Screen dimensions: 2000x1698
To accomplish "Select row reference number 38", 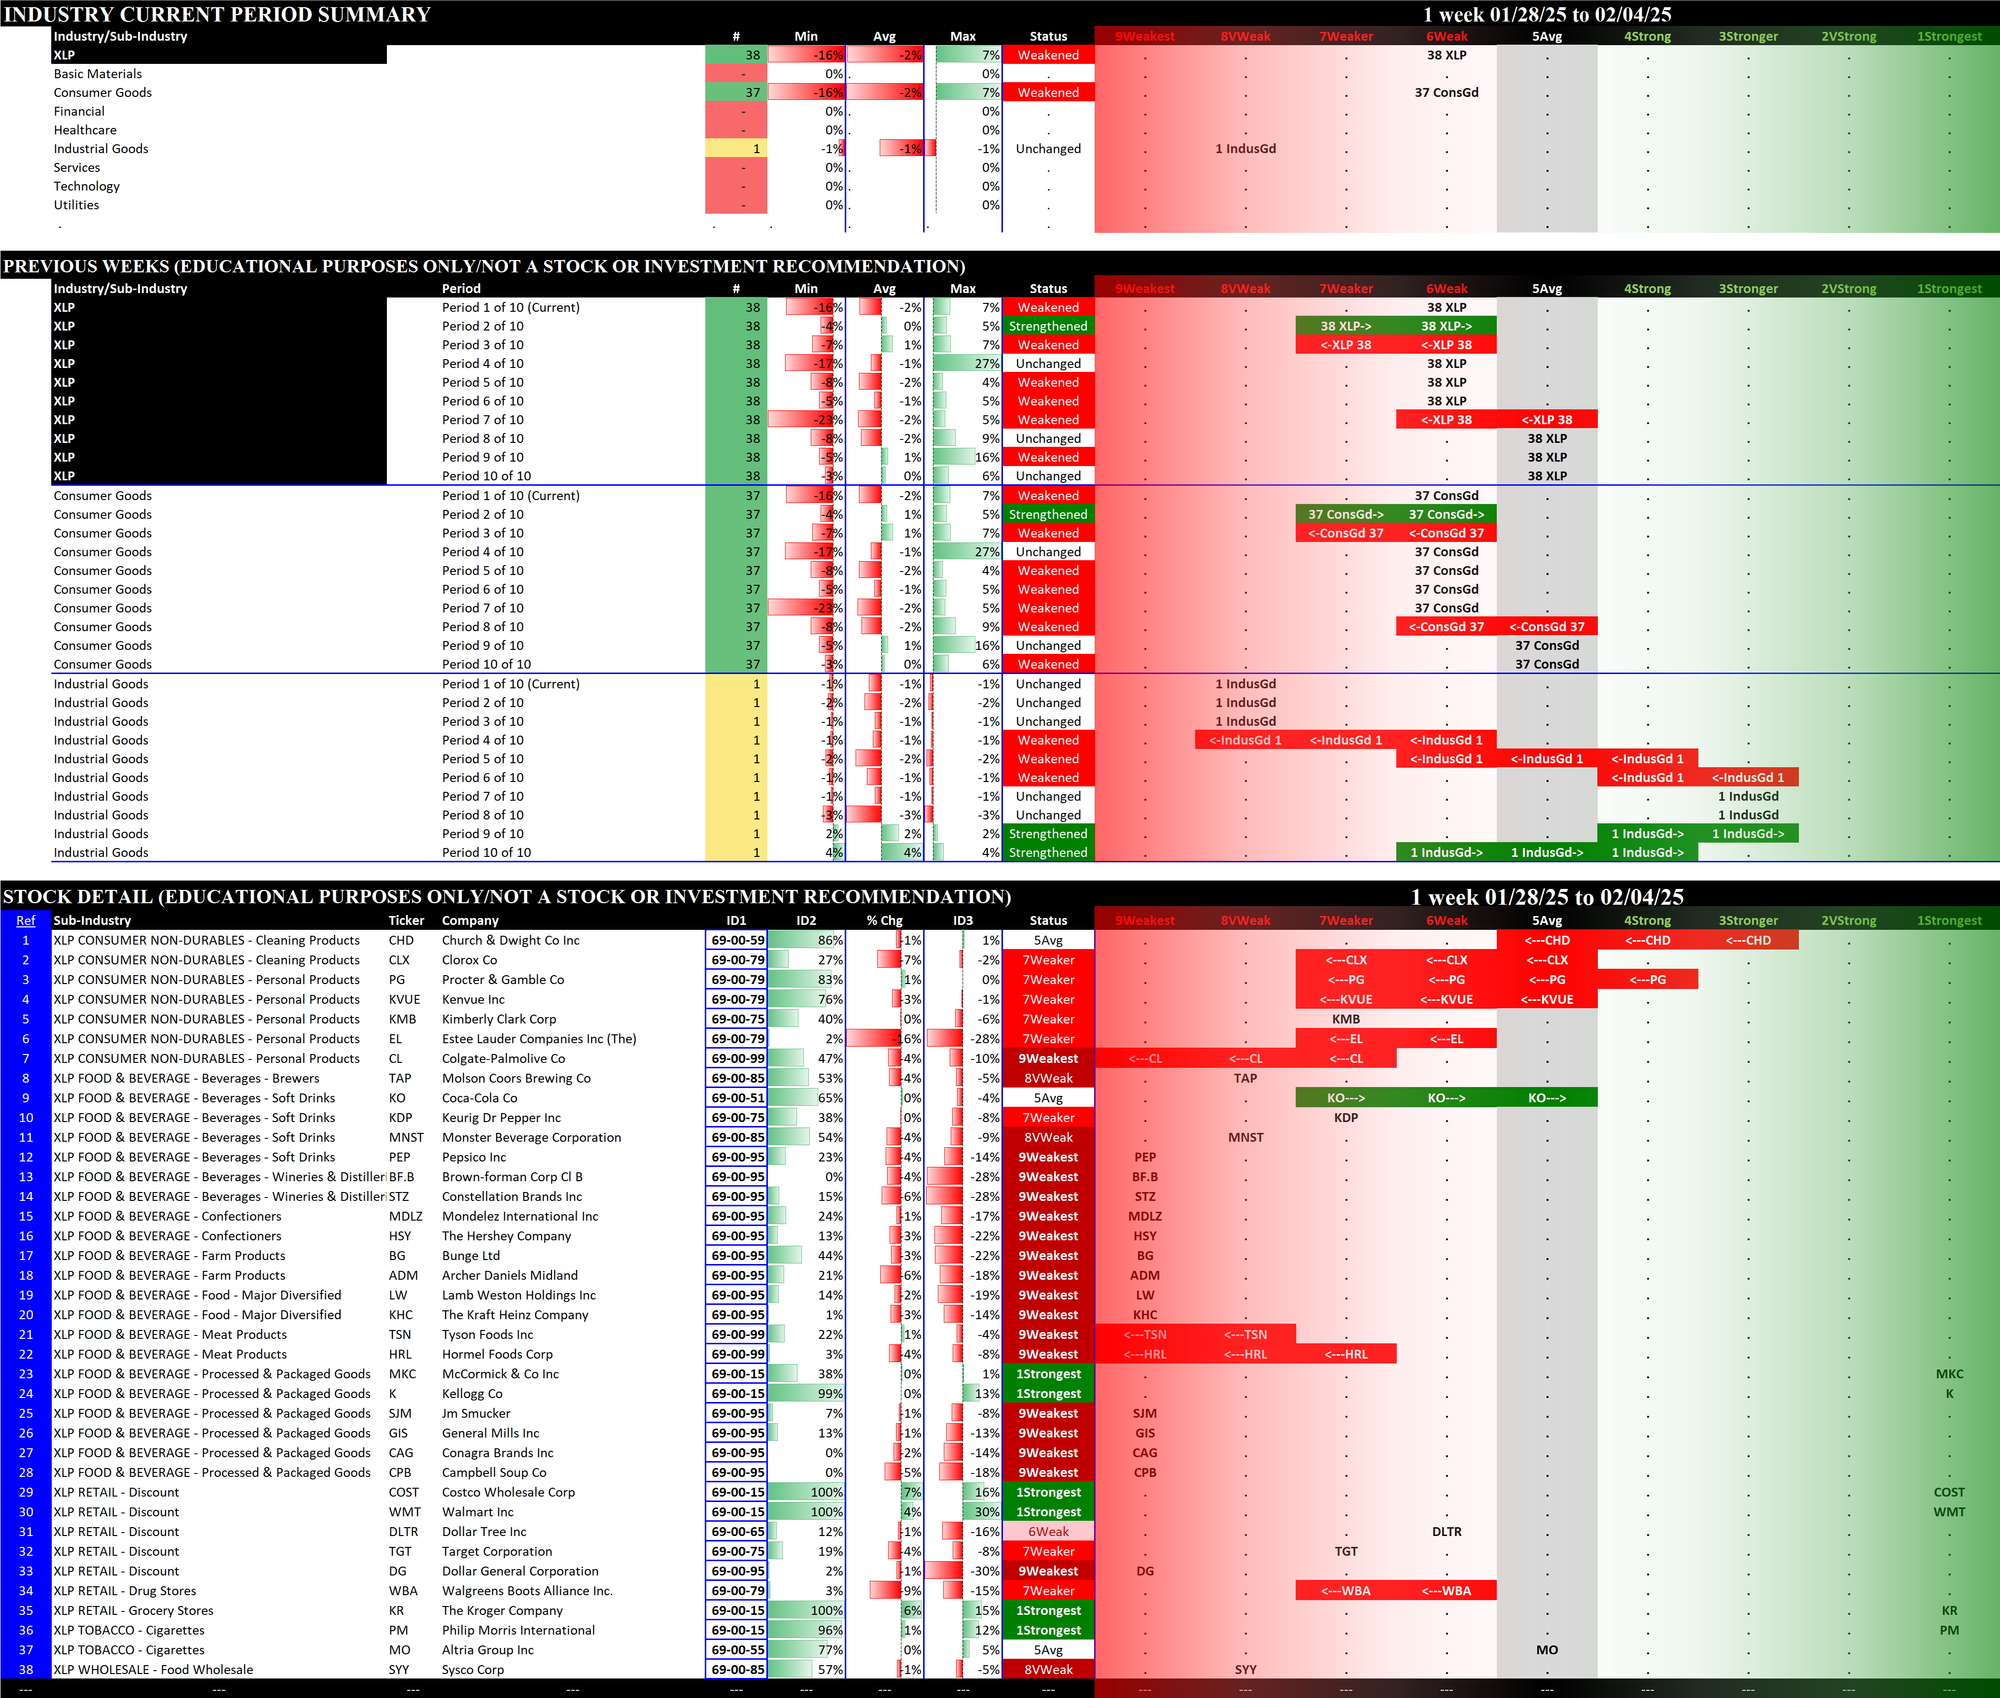I will tap(26, 1669).
